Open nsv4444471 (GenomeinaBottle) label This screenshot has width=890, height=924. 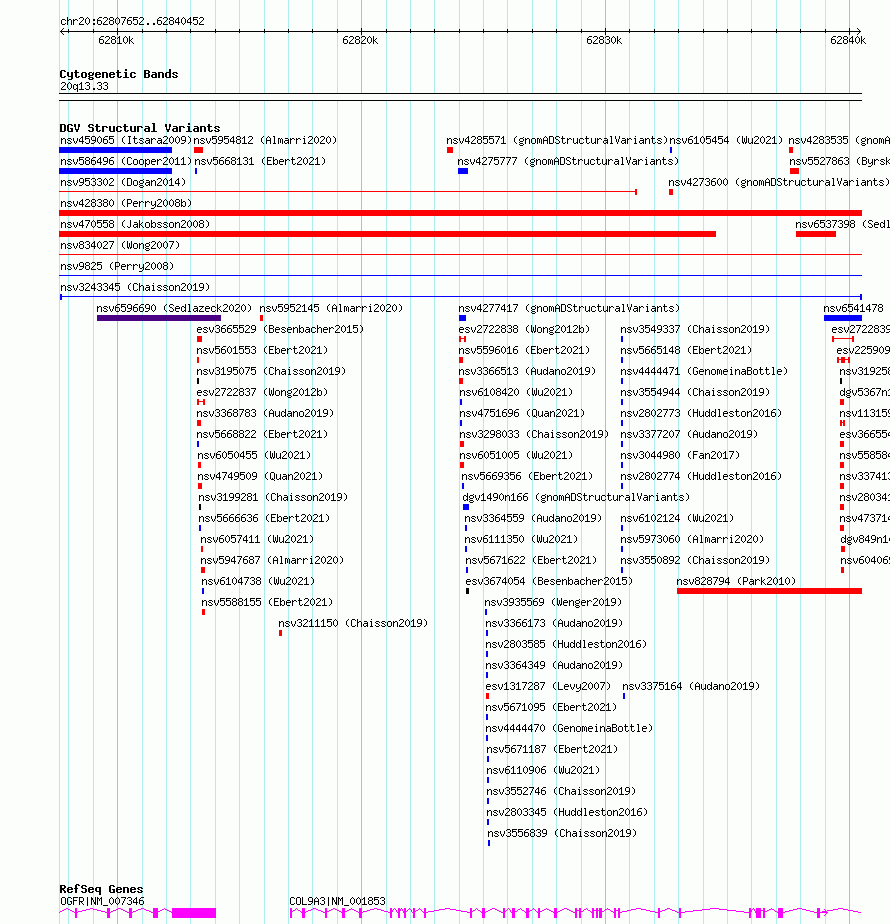(x=704, y=371)
